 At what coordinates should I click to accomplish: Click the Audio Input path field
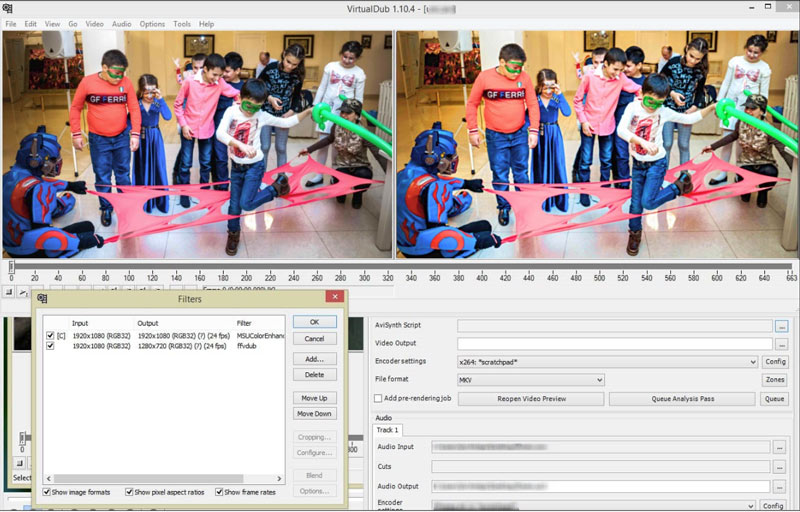[x=601, y=447]
